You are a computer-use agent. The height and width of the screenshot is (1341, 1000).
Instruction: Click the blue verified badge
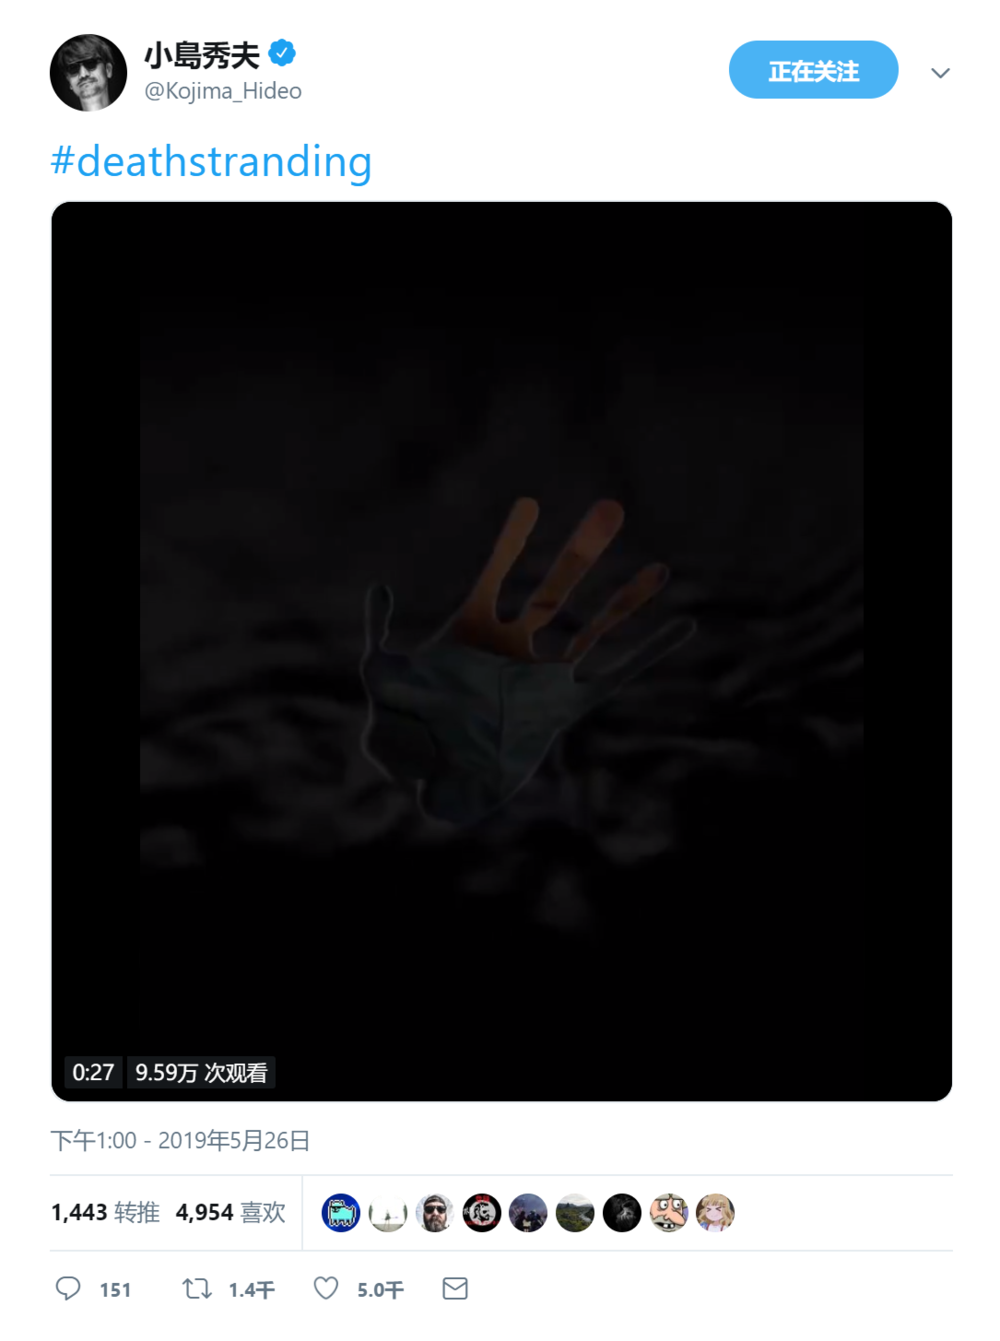click(x=283, y=53)
